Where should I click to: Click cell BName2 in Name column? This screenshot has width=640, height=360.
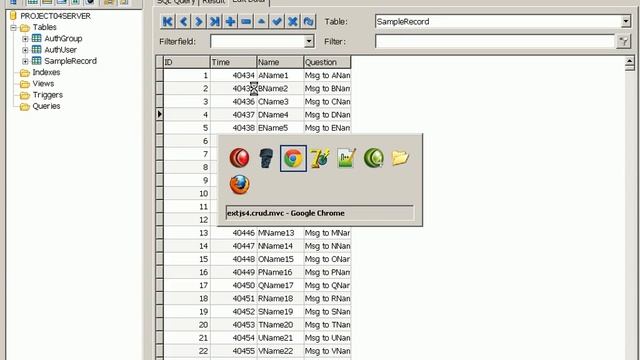280,88
